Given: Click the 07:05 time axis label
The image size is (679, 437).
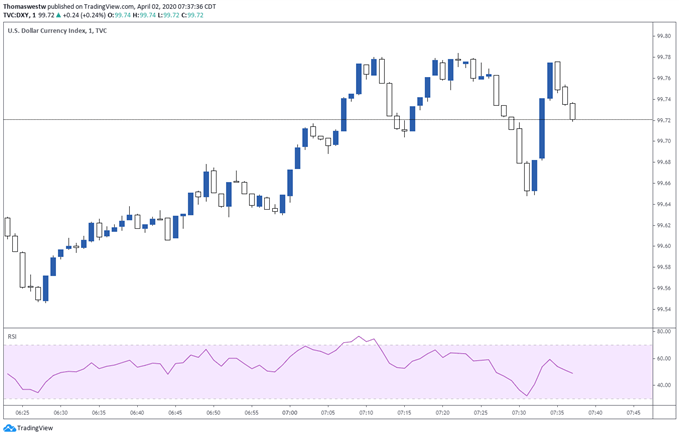Looking at the screenshot, I should tap(328, 413).
